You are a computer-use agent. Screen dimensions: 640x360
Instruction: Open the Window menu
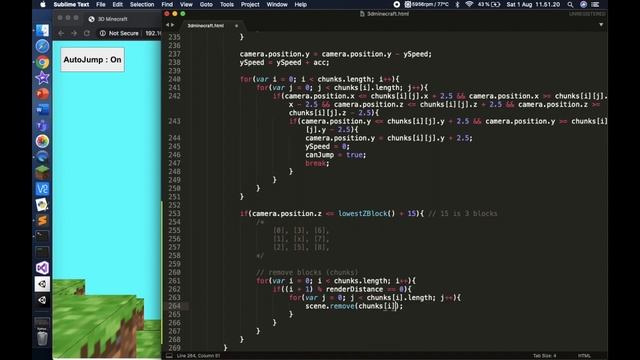277,4
